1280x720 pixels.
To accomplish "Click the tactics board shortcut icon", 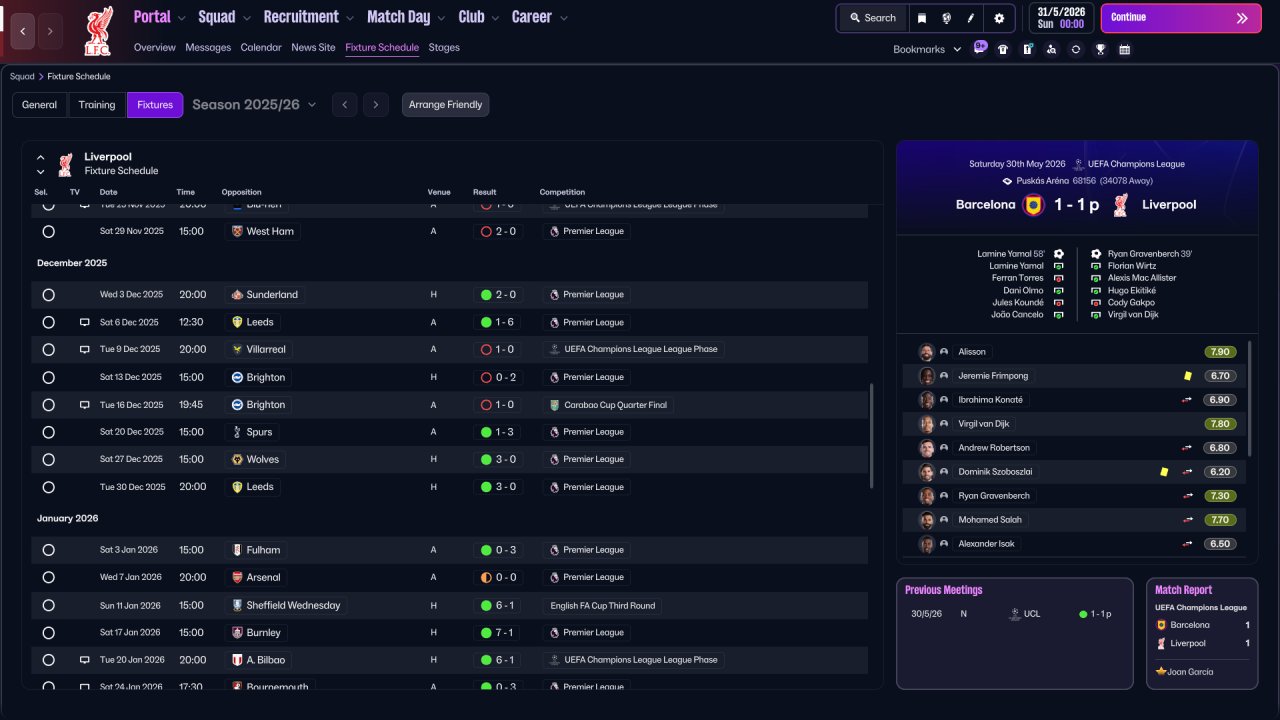I will click(1027, 49).
